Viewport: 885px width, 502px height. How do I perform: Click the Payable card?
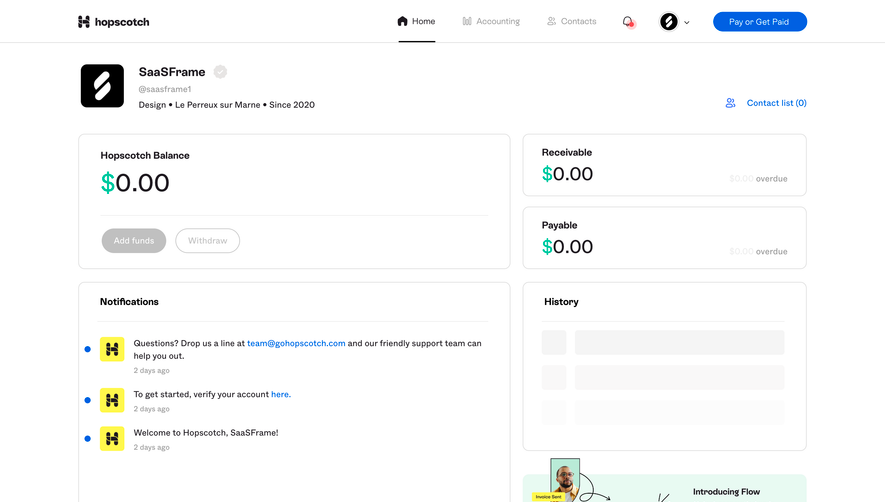(664, 238)
